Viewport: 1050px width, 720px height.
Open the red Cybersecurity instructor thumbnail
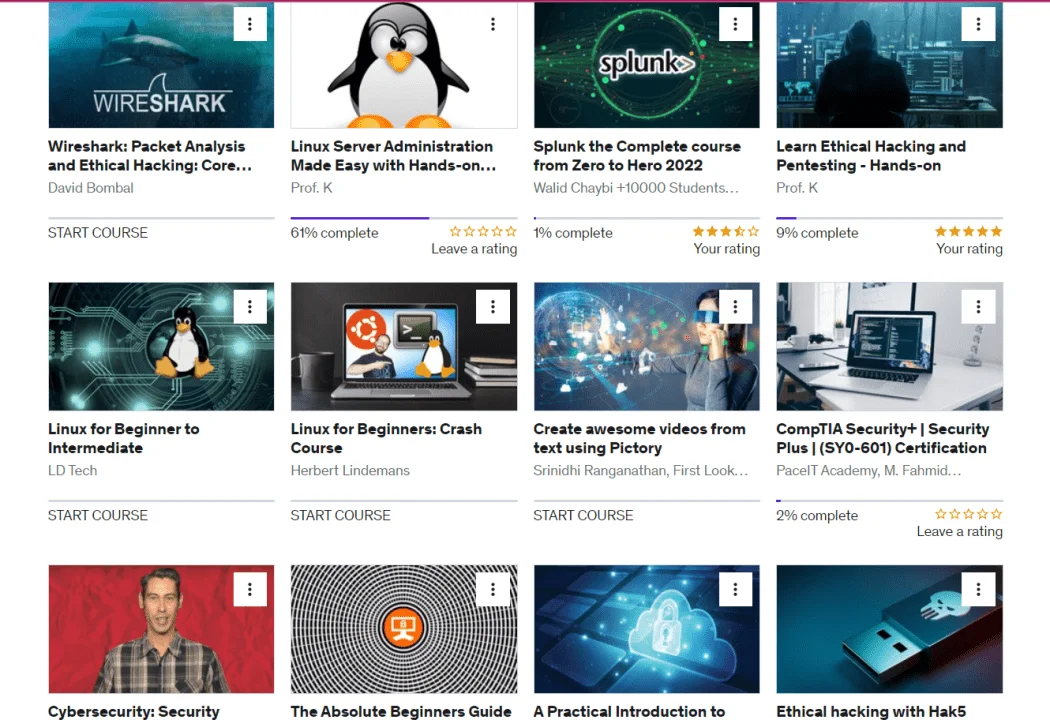click(161, 629)
